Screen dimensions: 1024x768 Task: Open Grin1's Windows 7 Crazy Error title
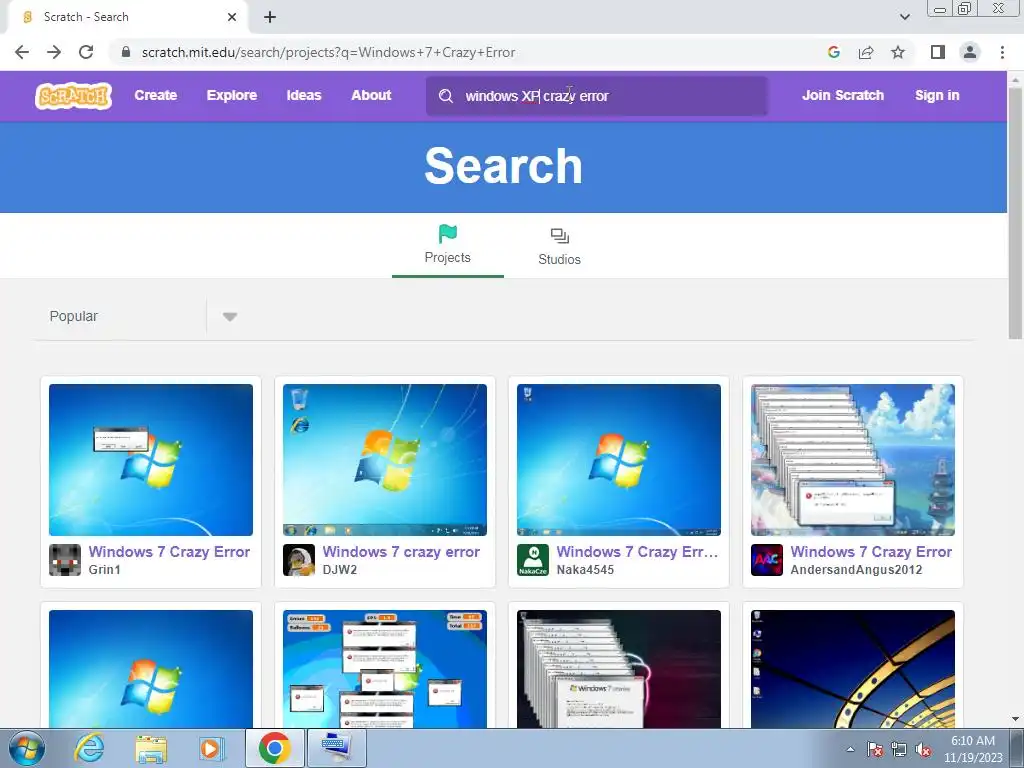tap(169, 552)
